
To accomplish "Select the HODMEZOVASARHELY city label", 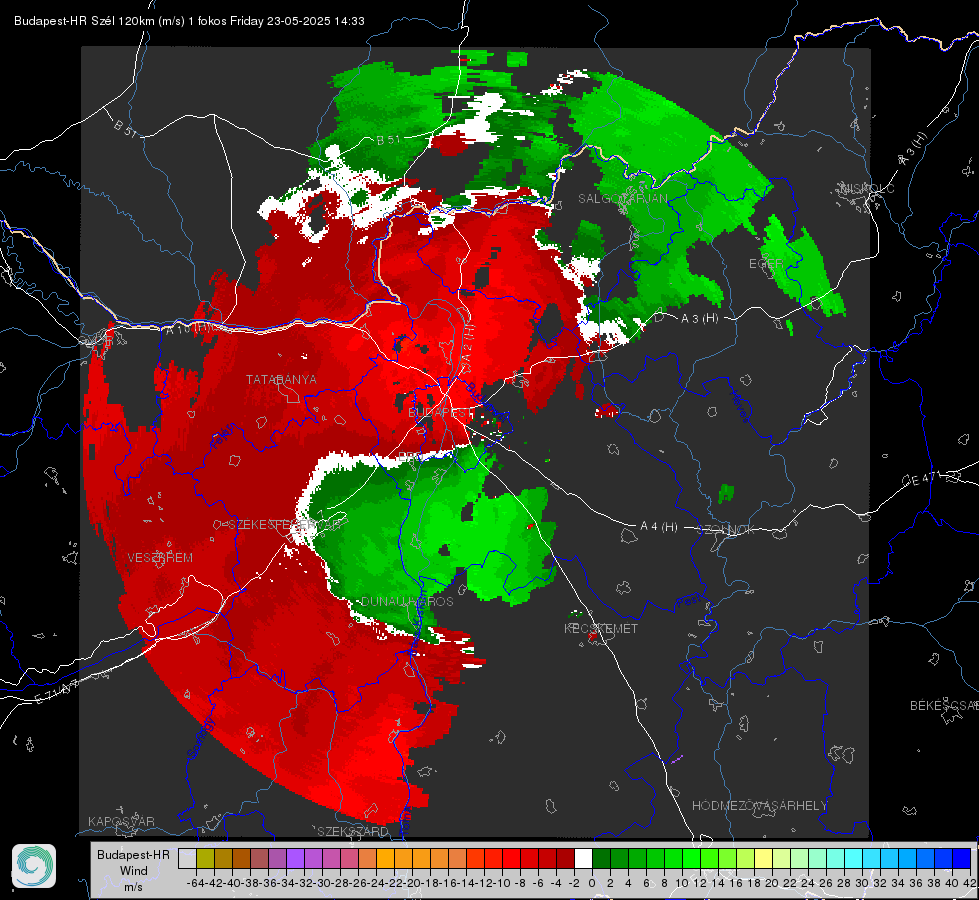I will 759,806.
